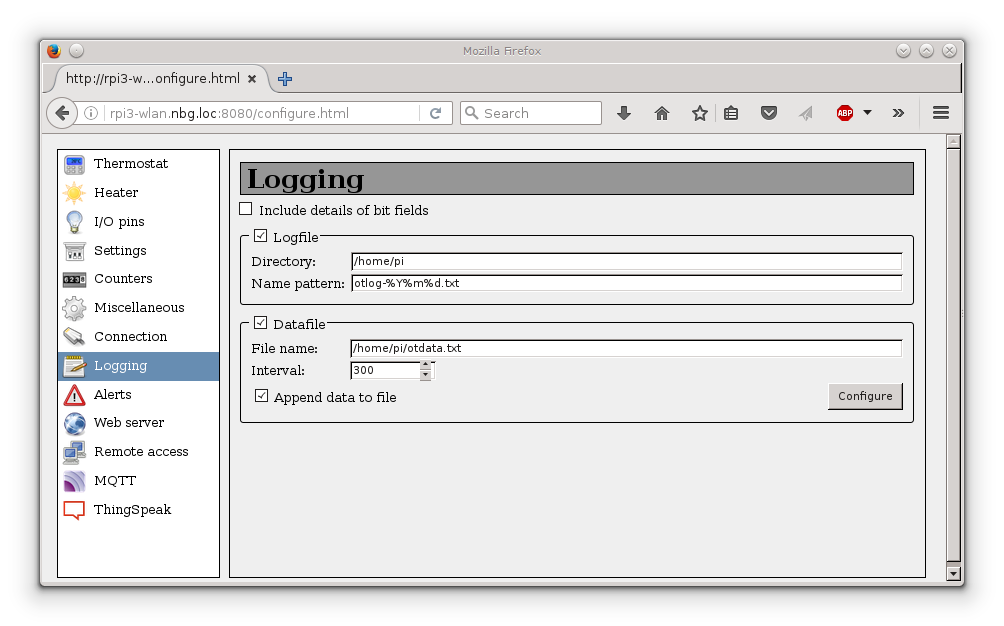Open the Settings section
Viewport: 1004px width, 626px height.
(x=120, y=251)
